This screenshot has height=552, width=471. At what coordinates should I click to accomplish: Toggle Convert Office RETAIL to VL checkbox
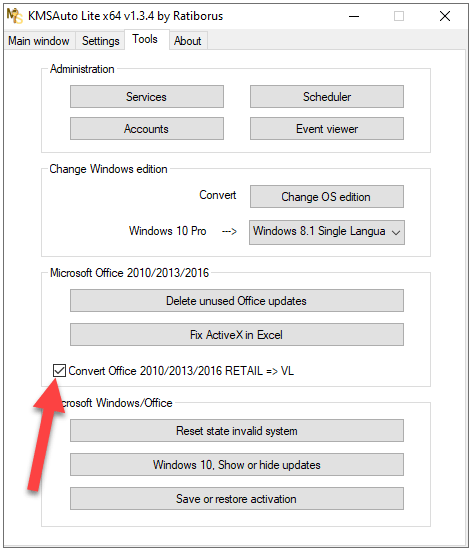point(59,370)
